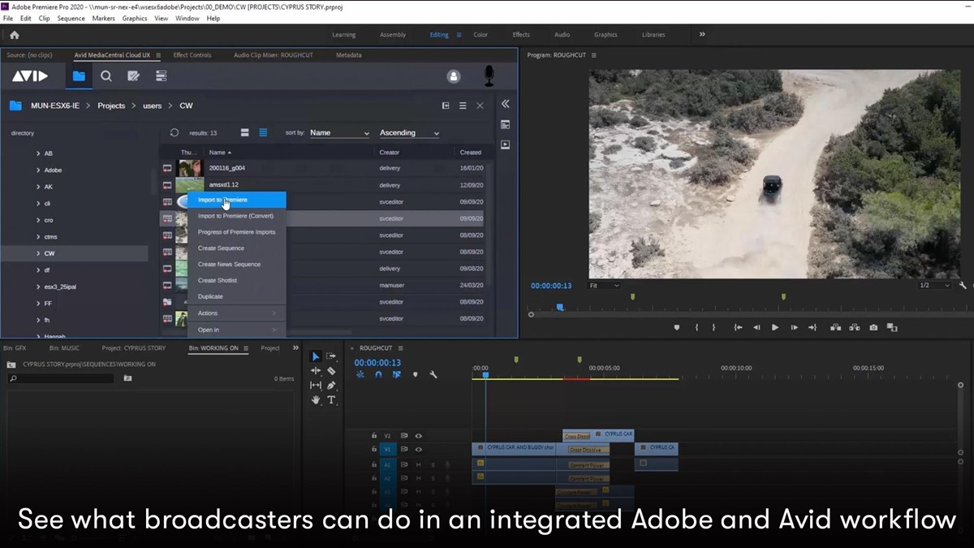Go to Premiere Home screen icon
974x548 pixels.
[x=14, y=35]
